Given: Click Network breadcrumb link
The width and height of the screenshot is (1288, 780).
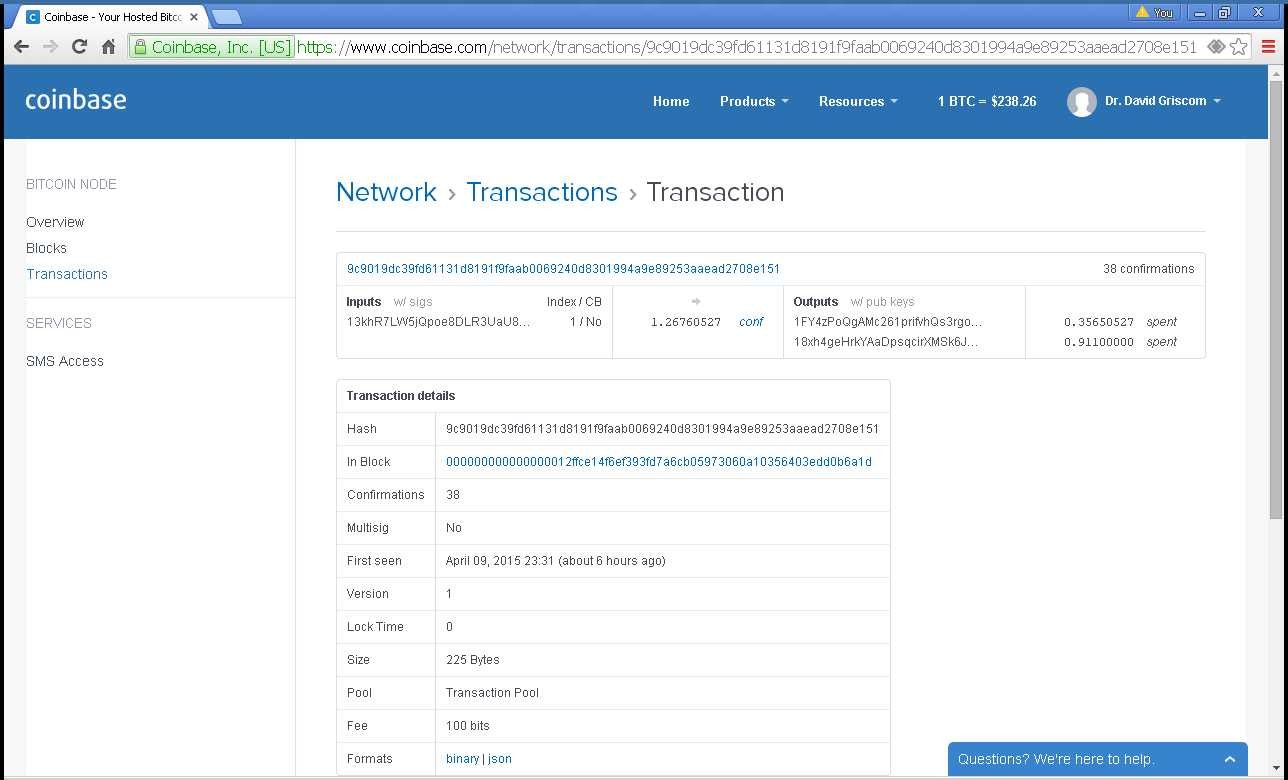Looking at the screenshot, I should (386, 192).
